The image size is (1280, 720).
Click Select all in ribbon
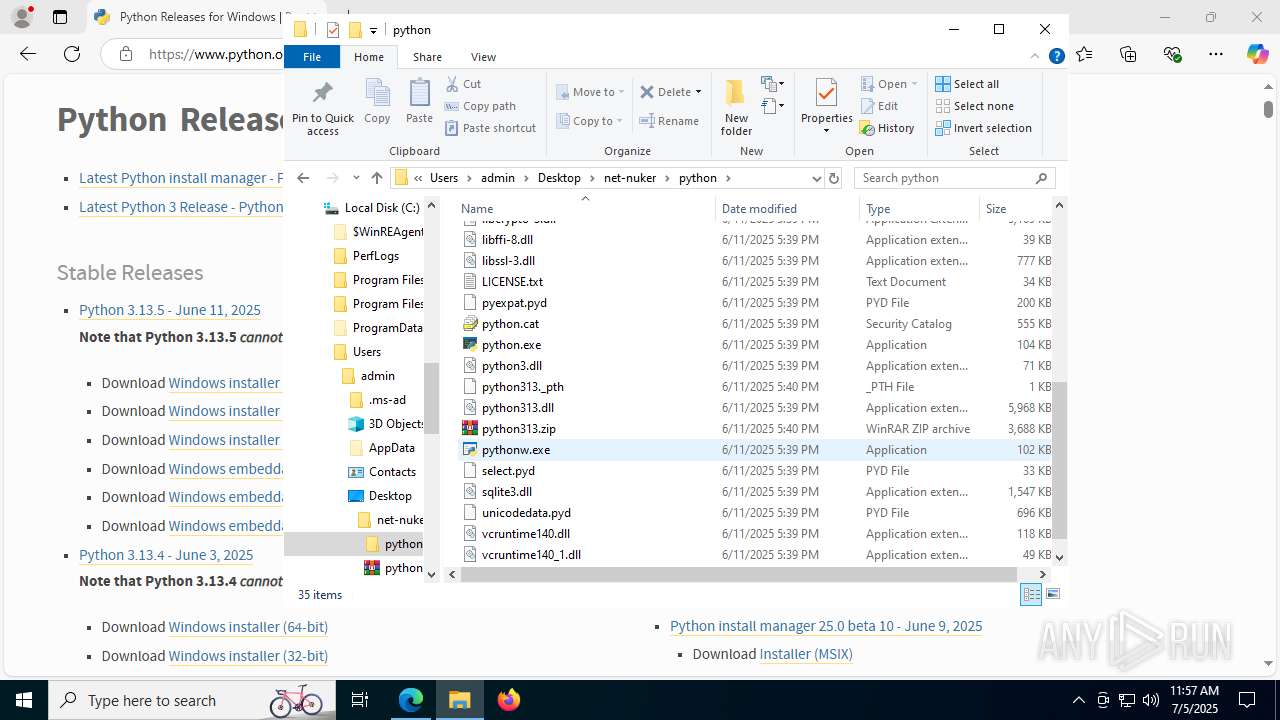click(x=967, y=84)
